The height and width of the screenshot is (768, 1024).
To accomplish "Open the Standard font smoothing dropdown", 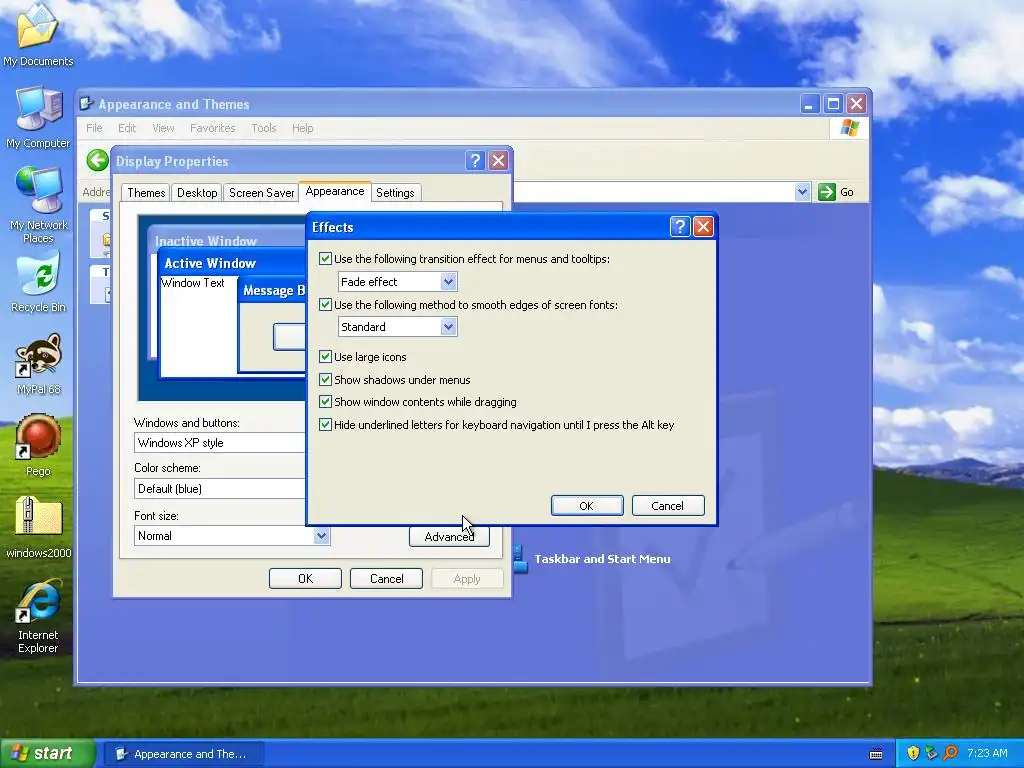I will (x=397, y=327).
